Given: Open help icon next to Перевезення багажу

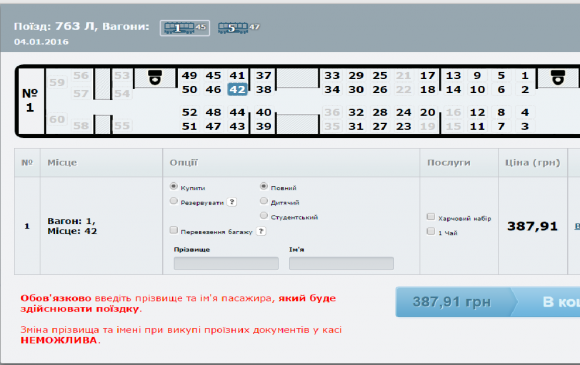Looking at the screenshot, I should coord(261,231).
